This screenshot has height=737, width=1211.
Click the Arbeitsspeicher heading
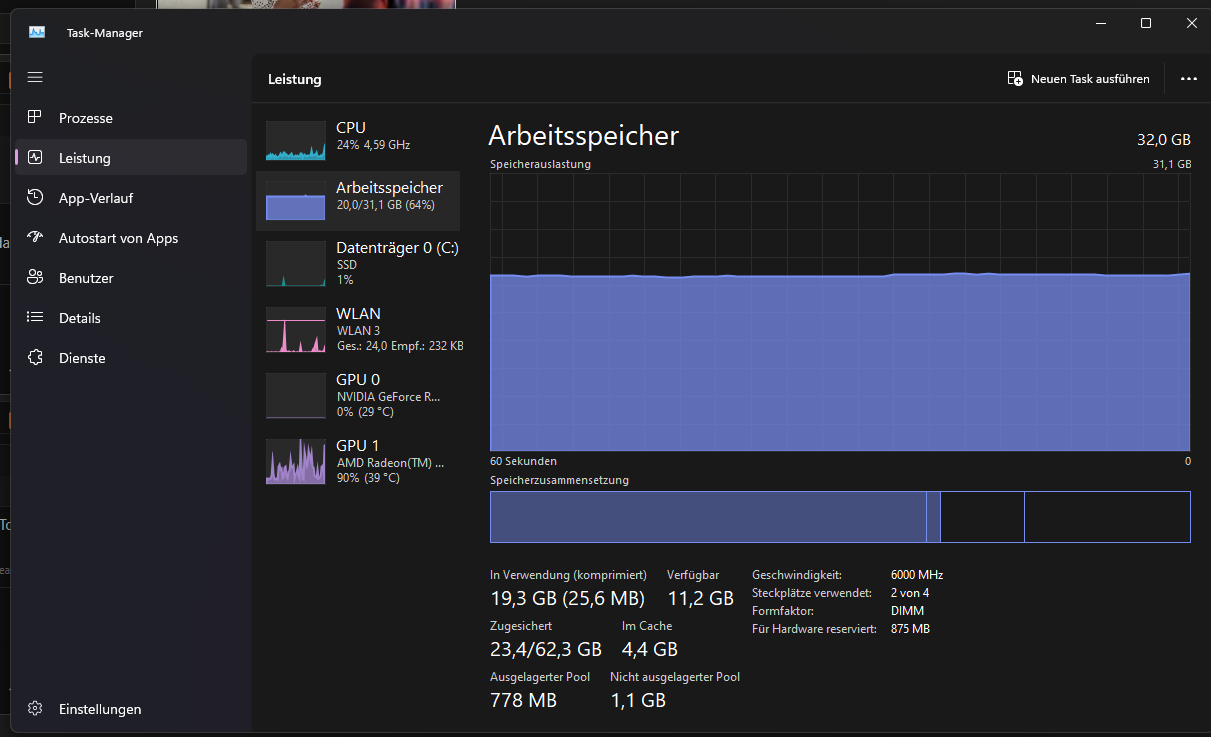584,135
